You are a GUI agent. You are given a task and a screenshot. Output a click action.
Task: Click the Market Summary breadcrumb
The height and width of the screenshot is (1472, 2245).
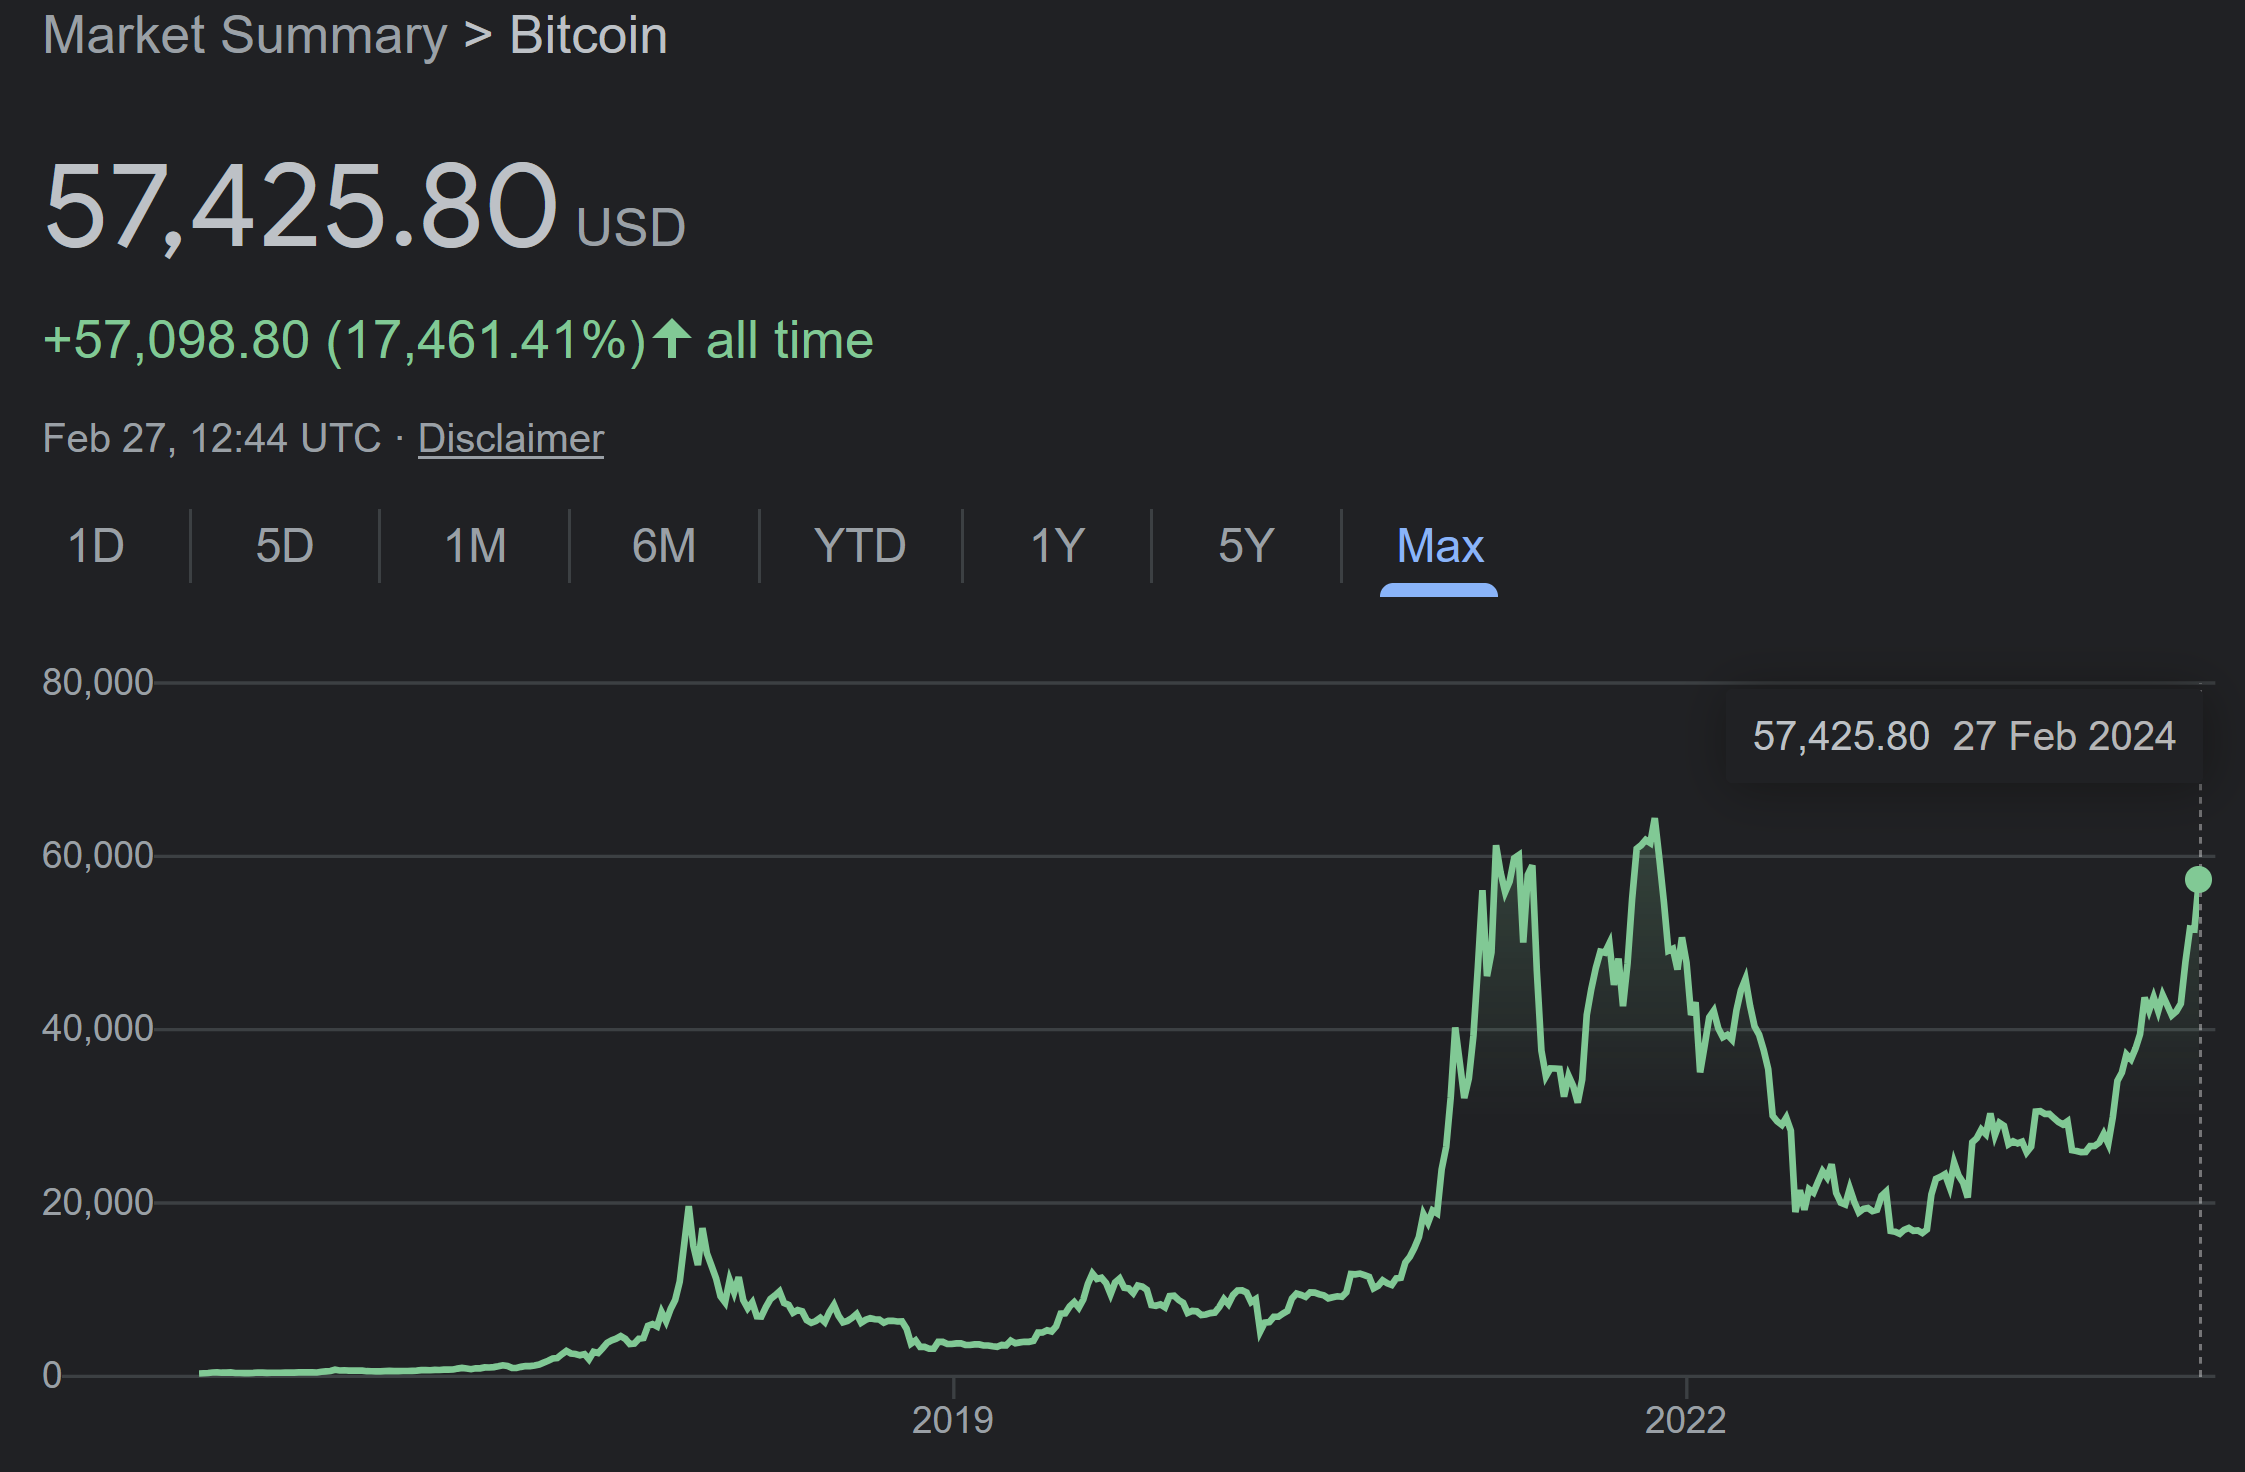pyautogui.click(x=245, y=35)
